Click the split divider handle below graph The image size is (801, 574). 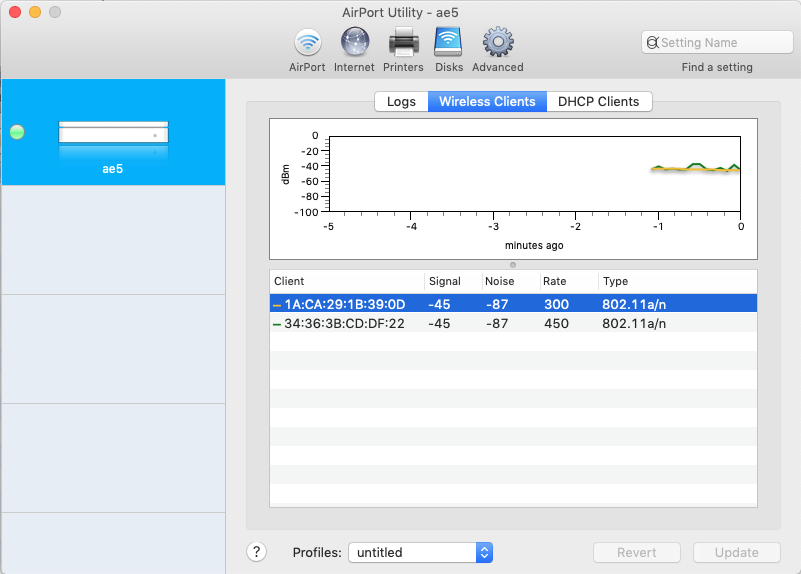(513, 265)
